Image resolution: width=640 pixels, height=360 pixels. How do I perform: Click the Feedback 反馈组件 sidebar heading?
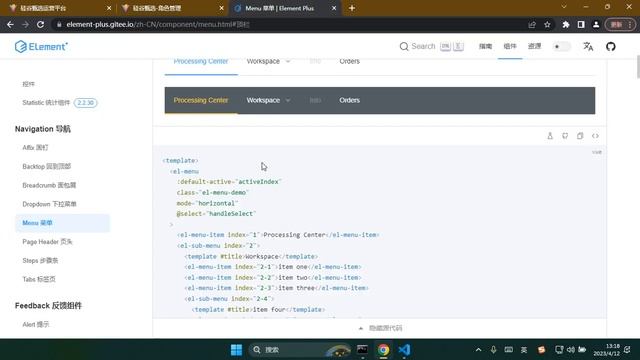(49, 306)
